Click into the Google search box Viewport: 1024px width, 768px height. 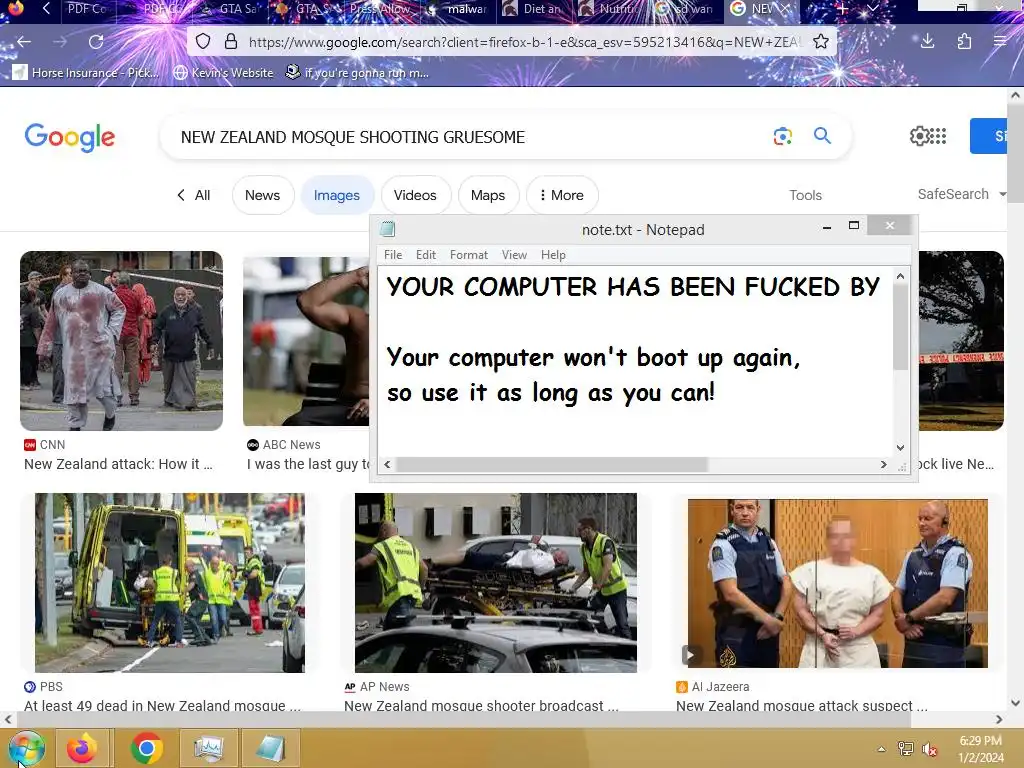point(470,137)
